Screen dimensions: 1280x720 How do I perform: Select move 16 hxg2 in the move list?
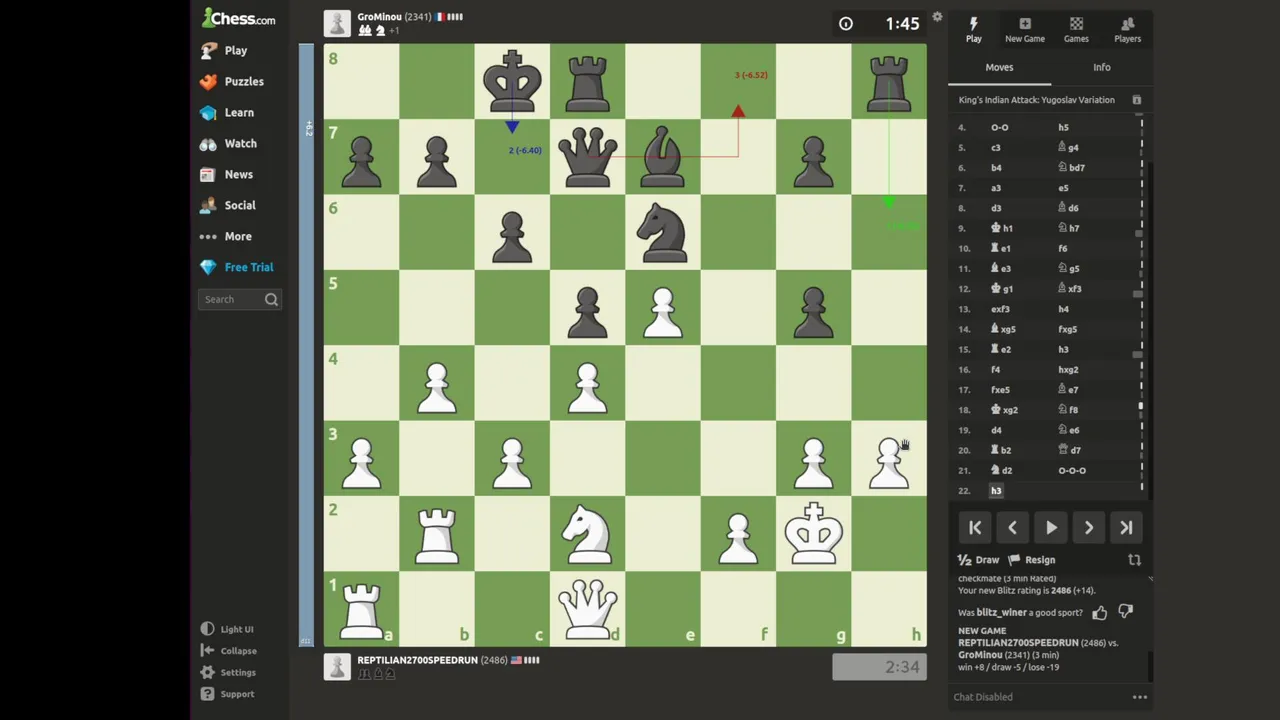[1068, 369]
